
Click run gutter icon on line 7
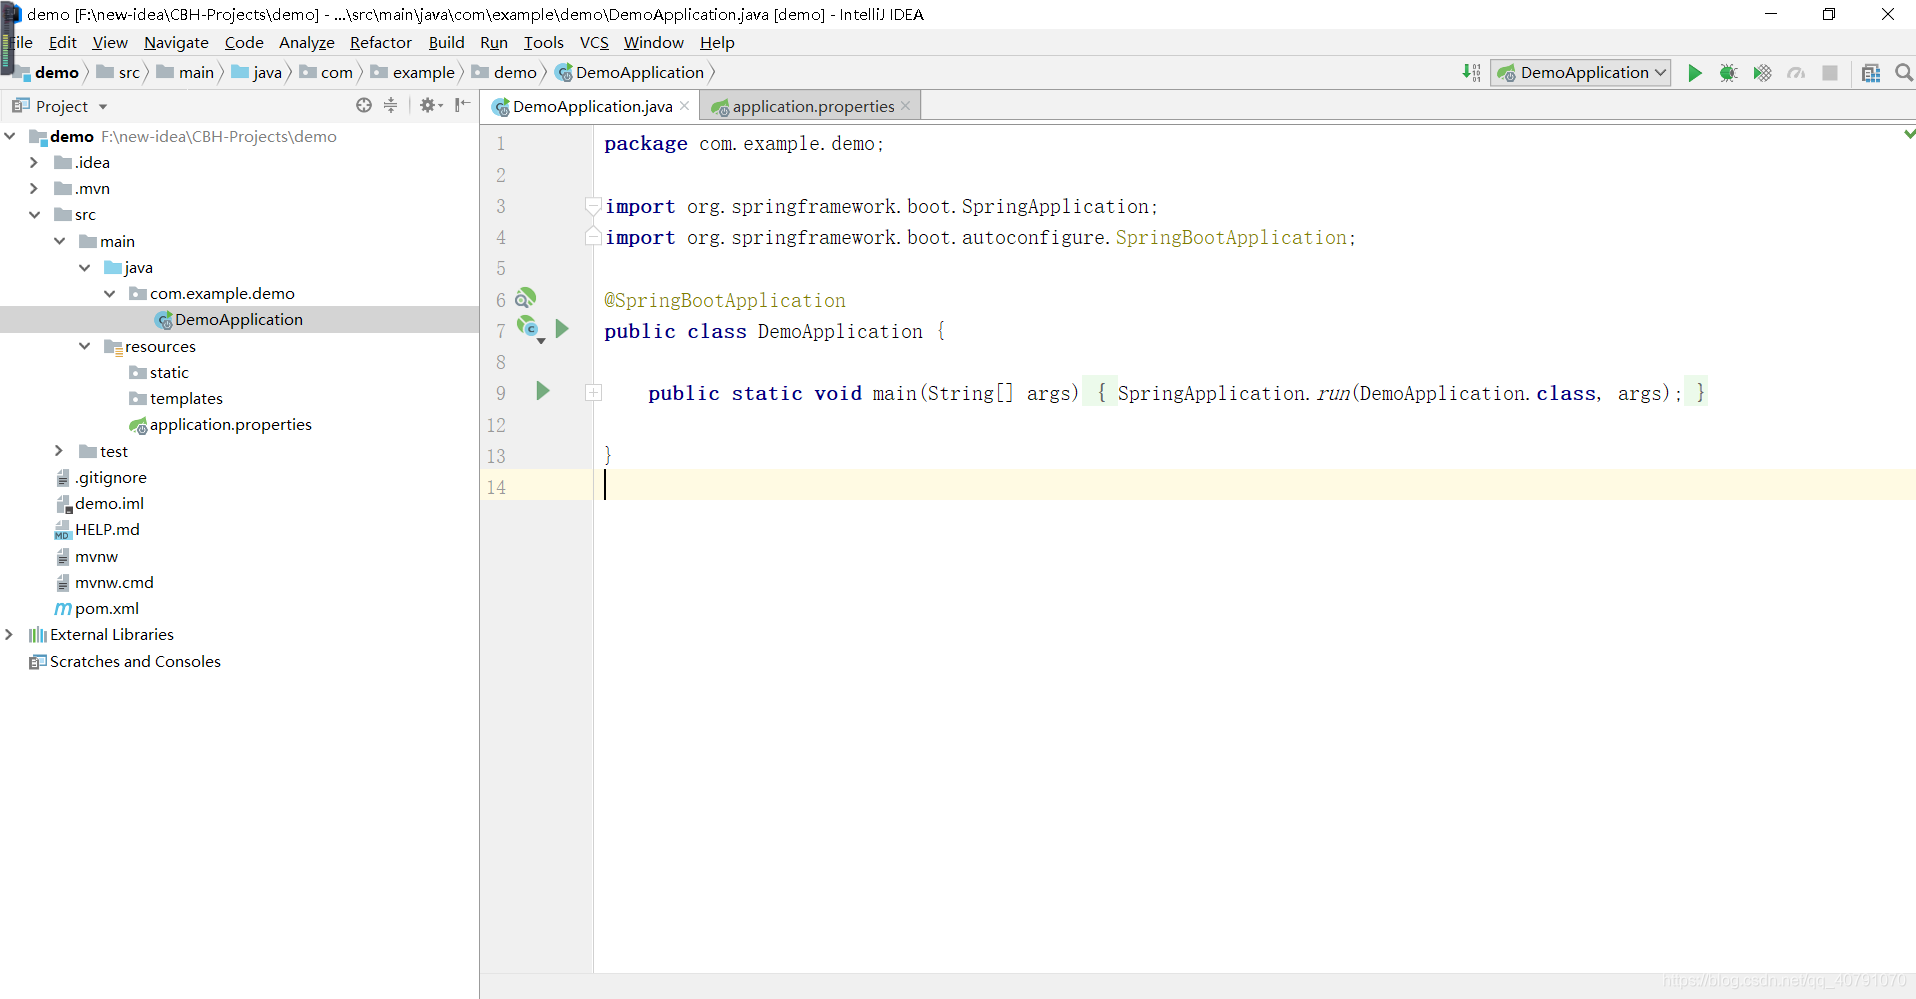pyautogui.click(x=562, y=329)
